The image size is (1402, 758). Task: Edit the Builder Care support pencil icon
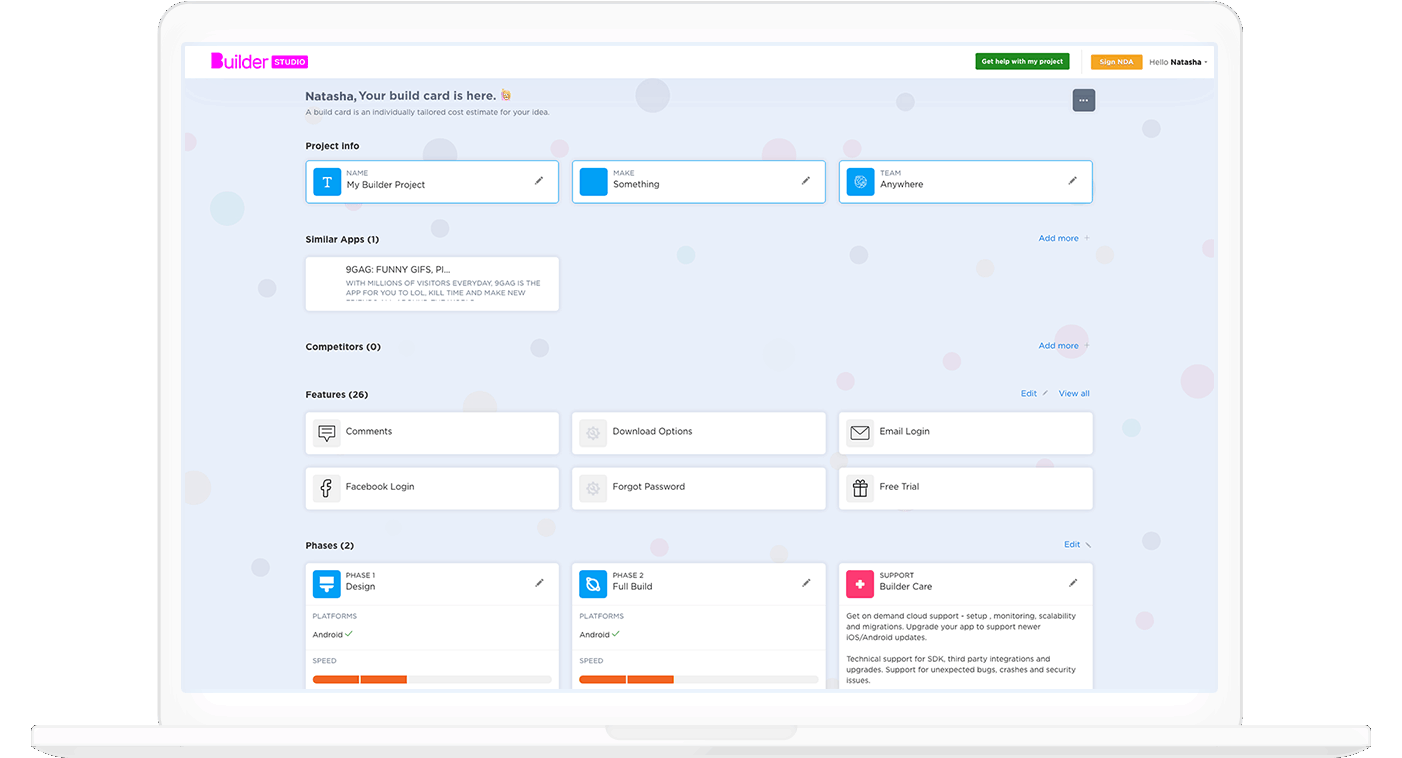(x=1073, y=582)
